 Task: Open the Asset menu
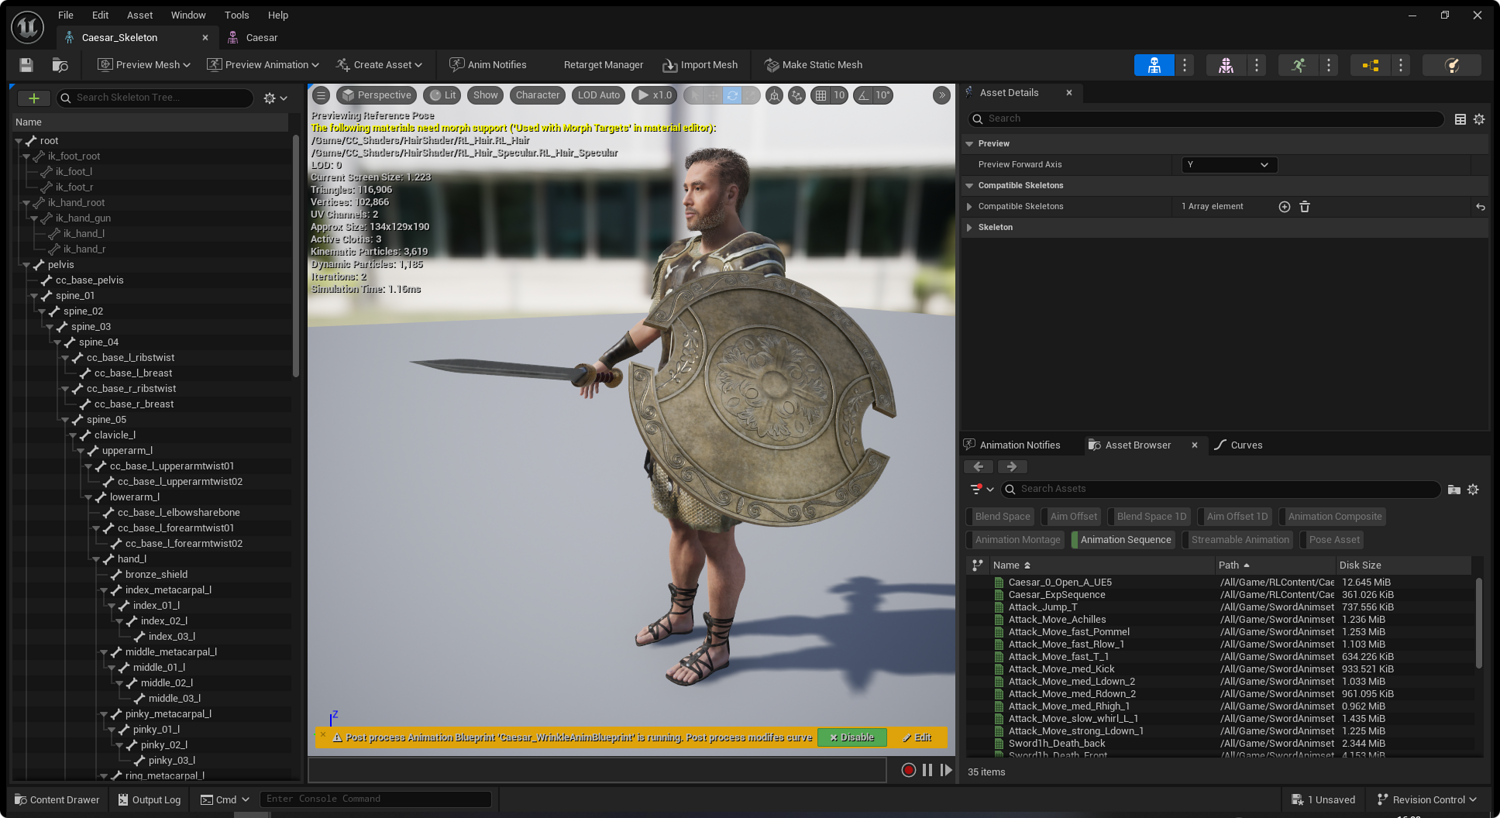140,15
